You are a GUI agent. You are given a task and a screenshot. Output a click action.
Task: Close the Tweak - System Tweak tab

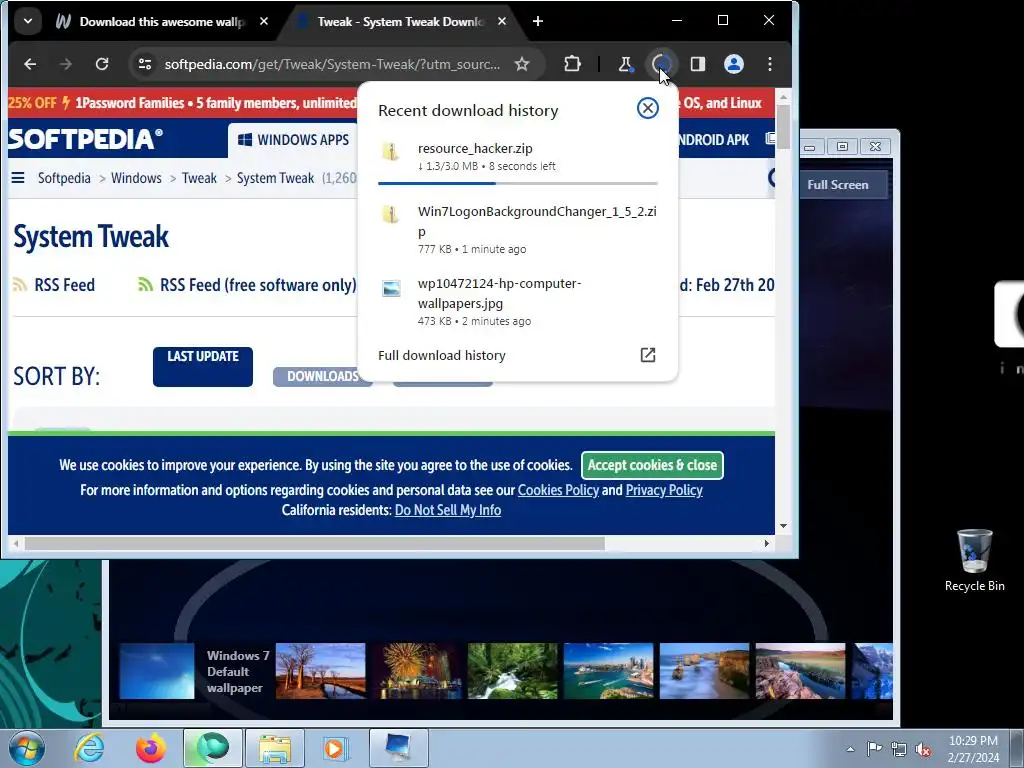point(502,21)
